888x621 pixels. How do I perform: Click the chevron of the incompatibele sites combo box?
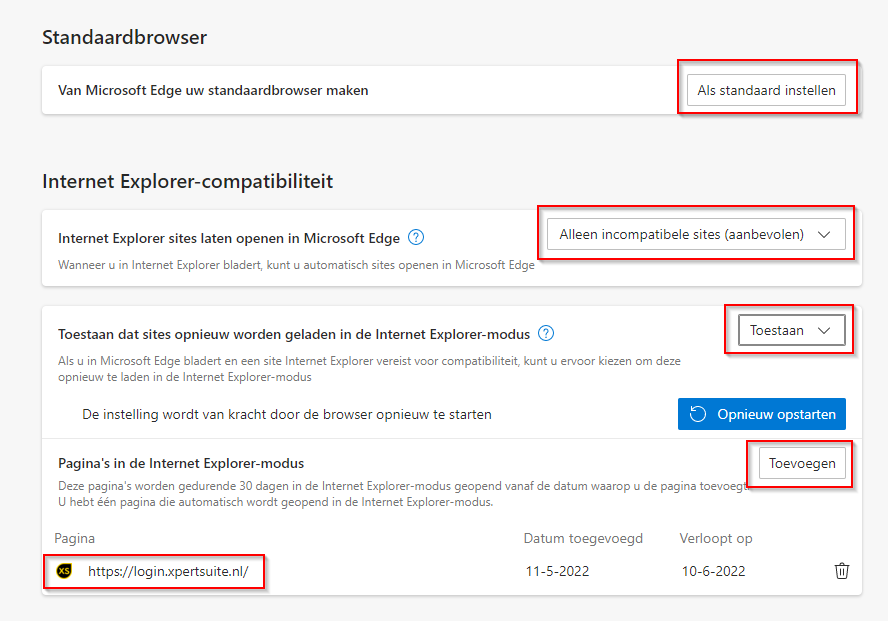(824, 234)
